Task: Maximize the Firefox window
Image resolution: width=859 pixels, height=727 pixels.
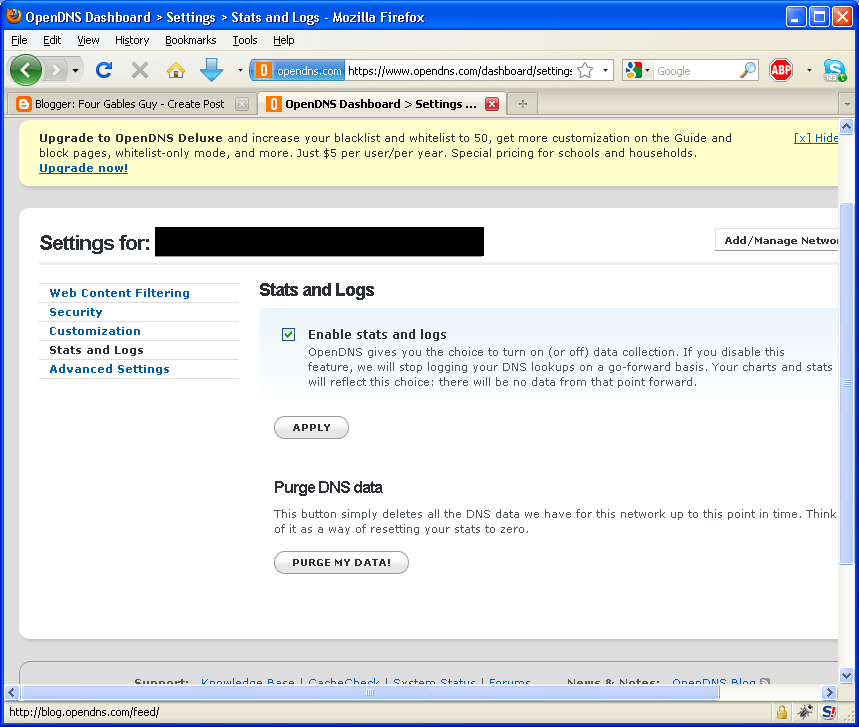Action: pos(820,16)
